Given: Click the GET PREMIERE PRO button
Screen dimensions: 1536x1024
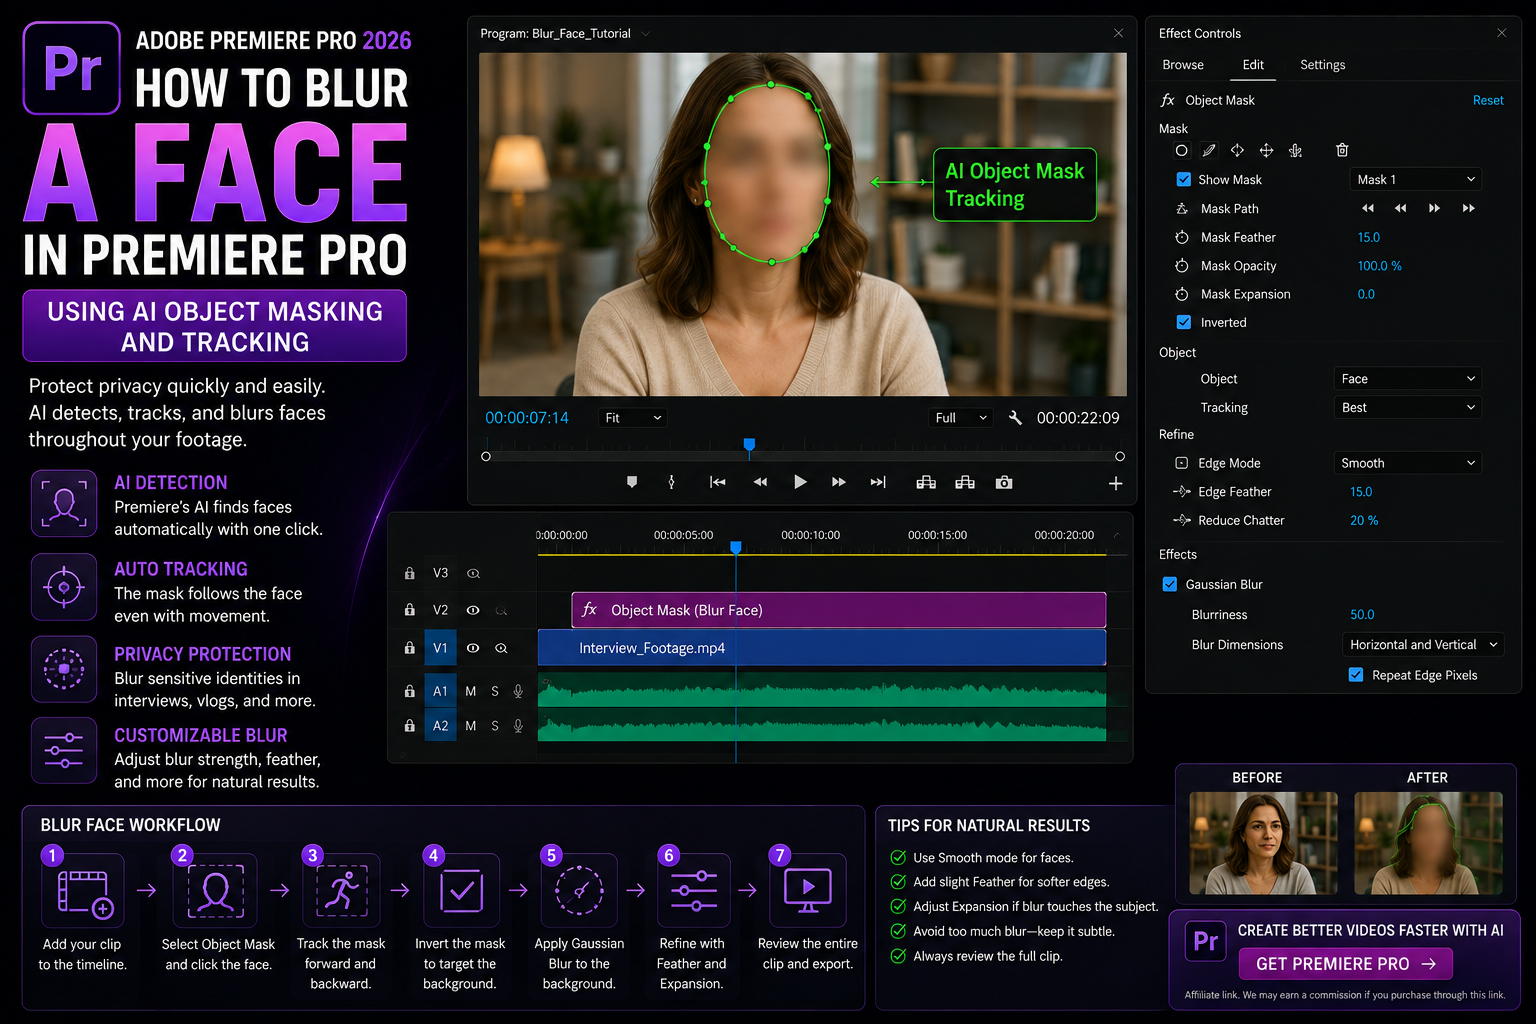Looking at the screenshot, I should pos(1345,964).
